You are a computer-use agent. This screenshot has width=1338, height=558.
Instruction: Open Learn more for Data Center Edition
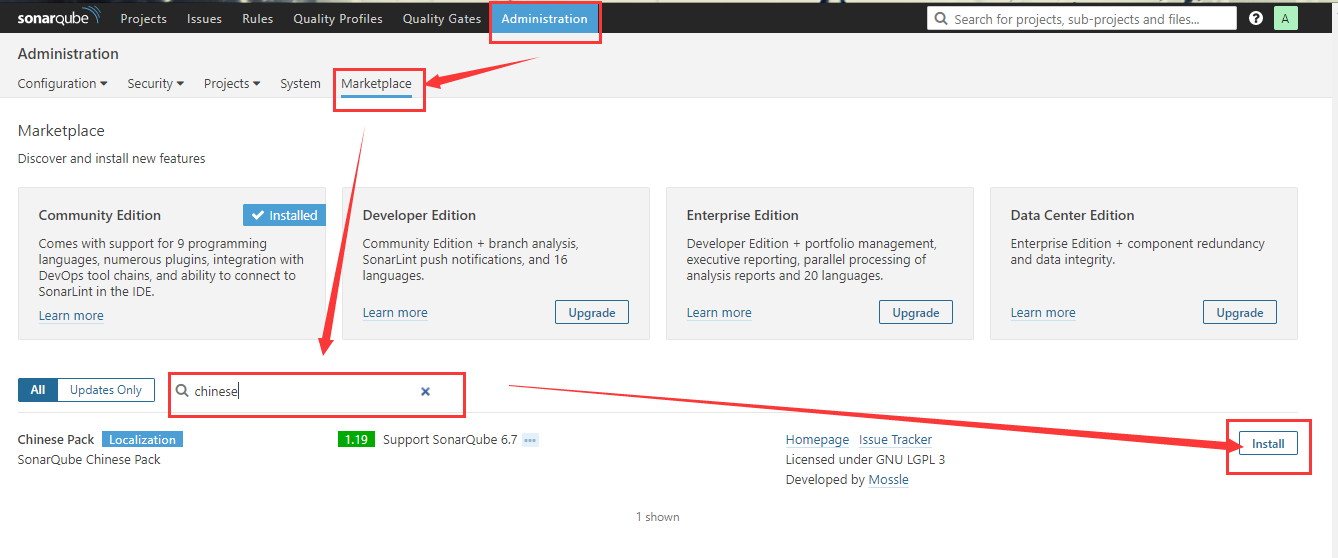(1043, 313)
